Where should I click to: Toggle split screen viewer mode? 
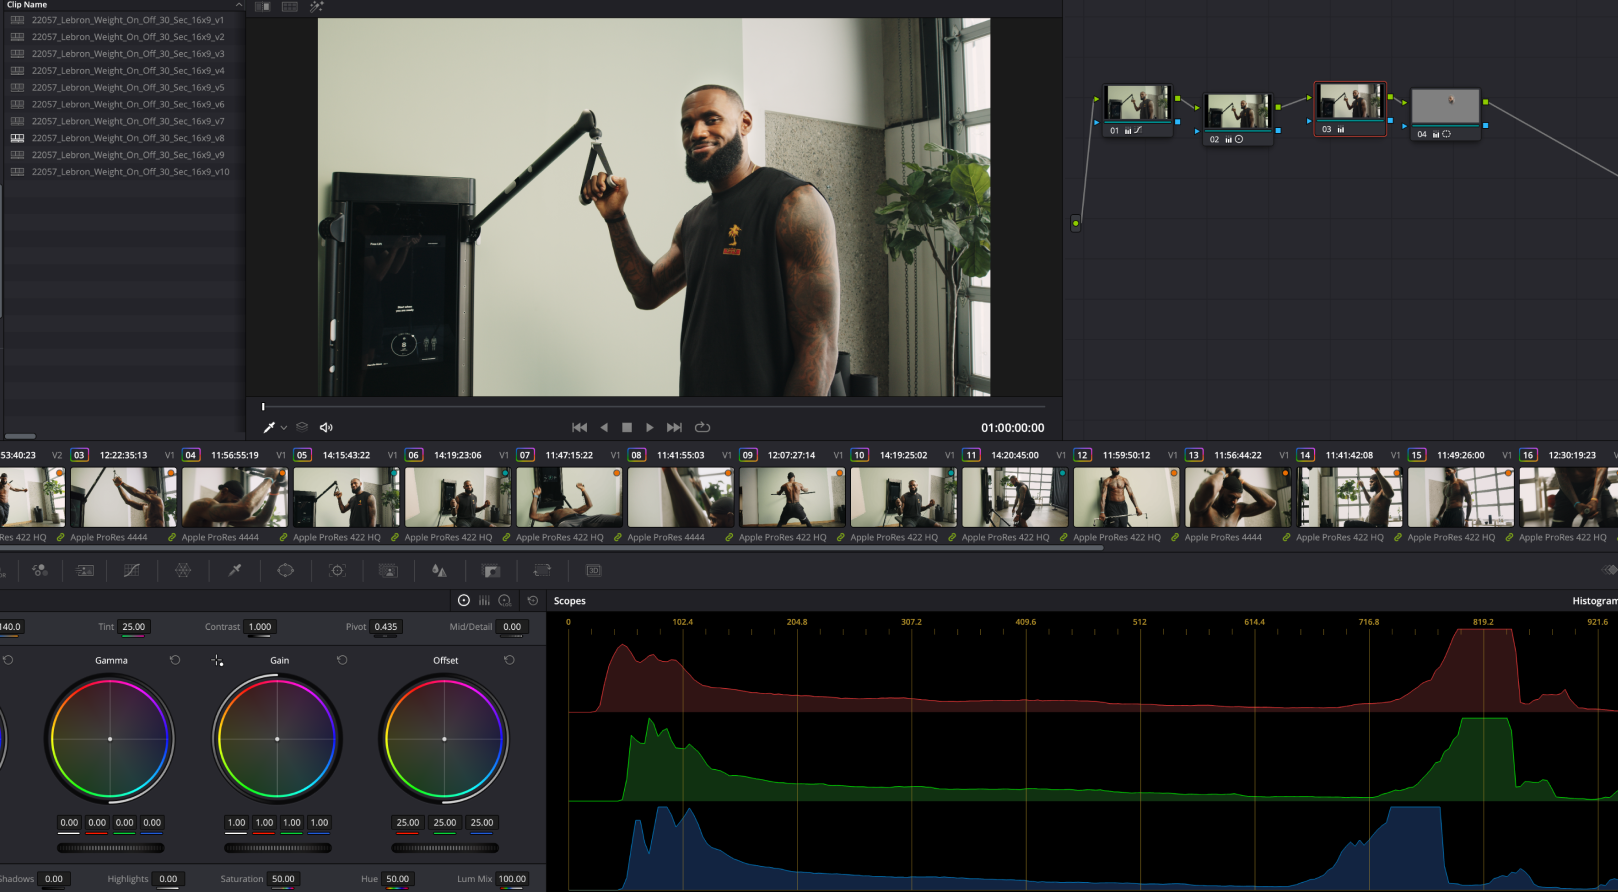click(x=290, y=6)
